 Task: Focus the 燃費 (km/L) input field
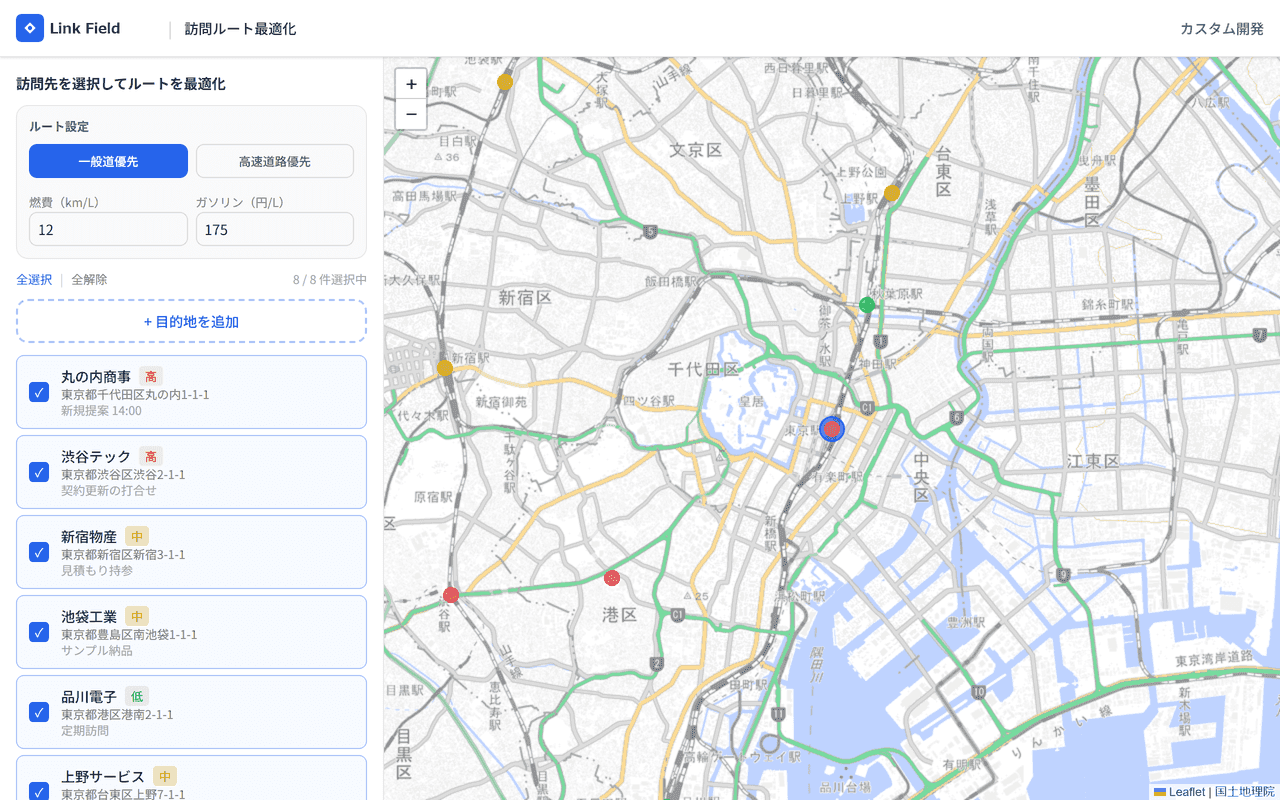[108, 229]
